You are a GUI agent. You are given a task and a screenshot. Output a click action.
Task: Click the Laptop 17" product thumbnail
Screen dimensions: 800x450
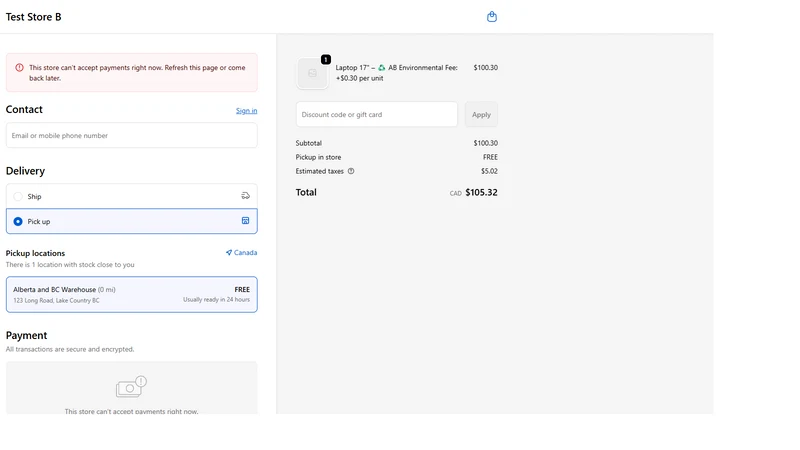point(312,73)
